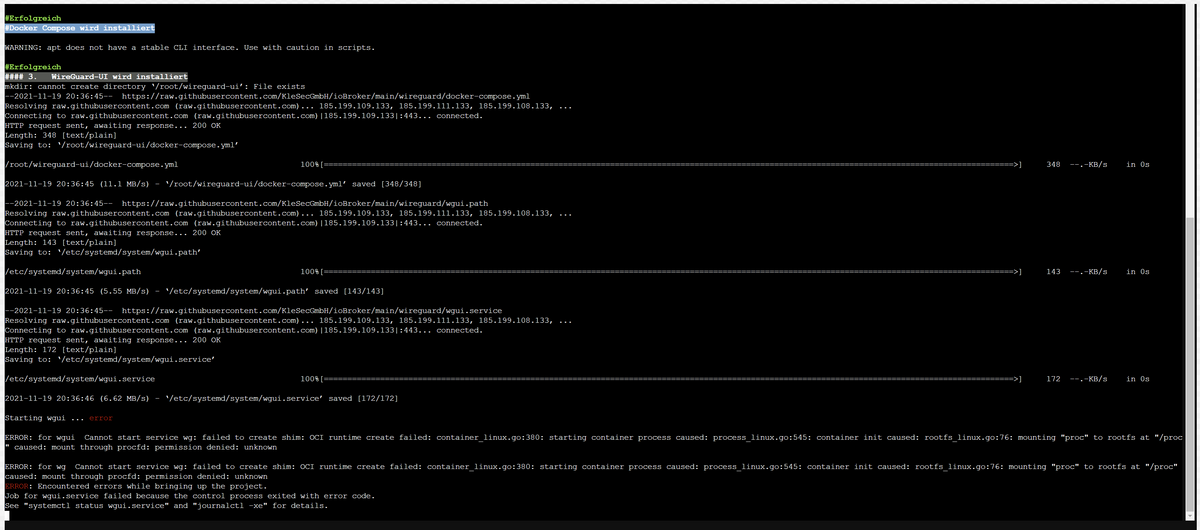Click the byte count '348' after the progress bar

(x=1053, y=163)
